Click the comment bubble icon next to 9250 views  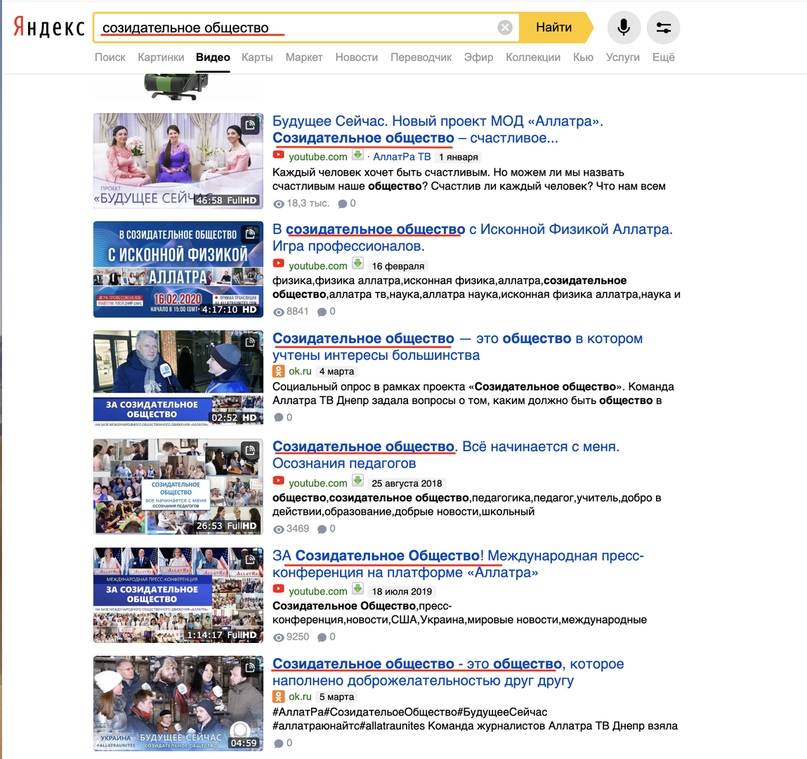pos(322,638)
